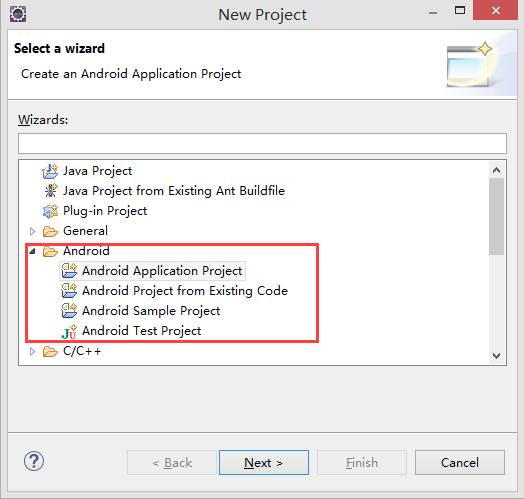Click the Ant Buildfile project icon
The height and width of the screenshot is (499, 524).
(x=51, y=191)
